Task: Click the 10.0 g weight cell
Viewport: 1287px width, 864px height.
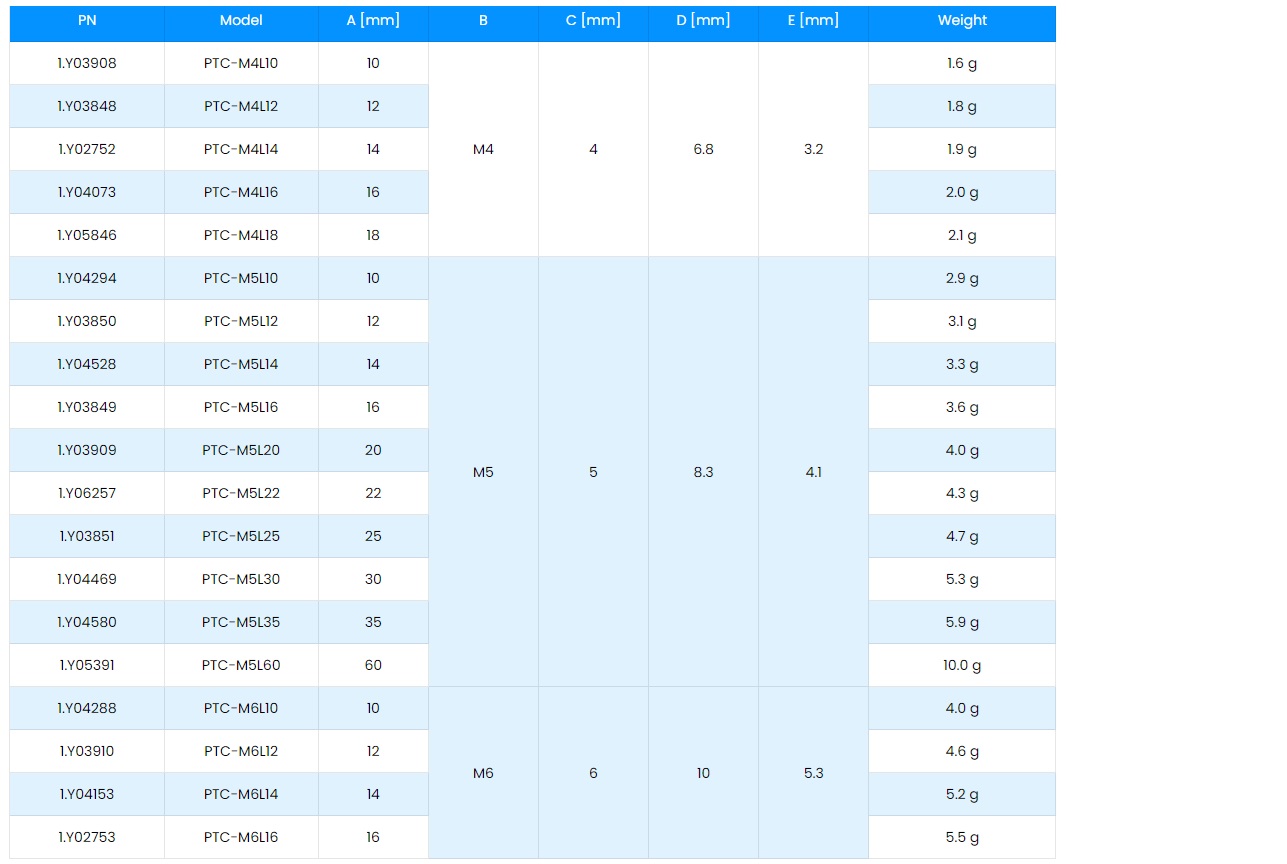Action: pos(961,666)
